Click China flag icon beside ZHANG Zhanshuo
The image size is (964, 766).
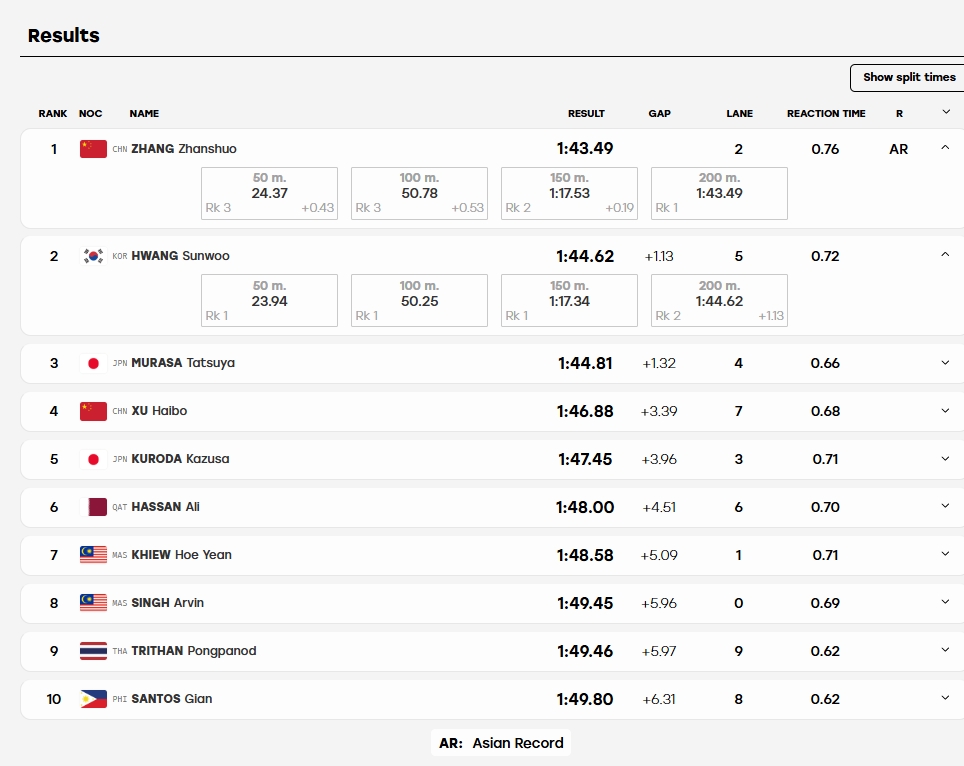point(93,149)
